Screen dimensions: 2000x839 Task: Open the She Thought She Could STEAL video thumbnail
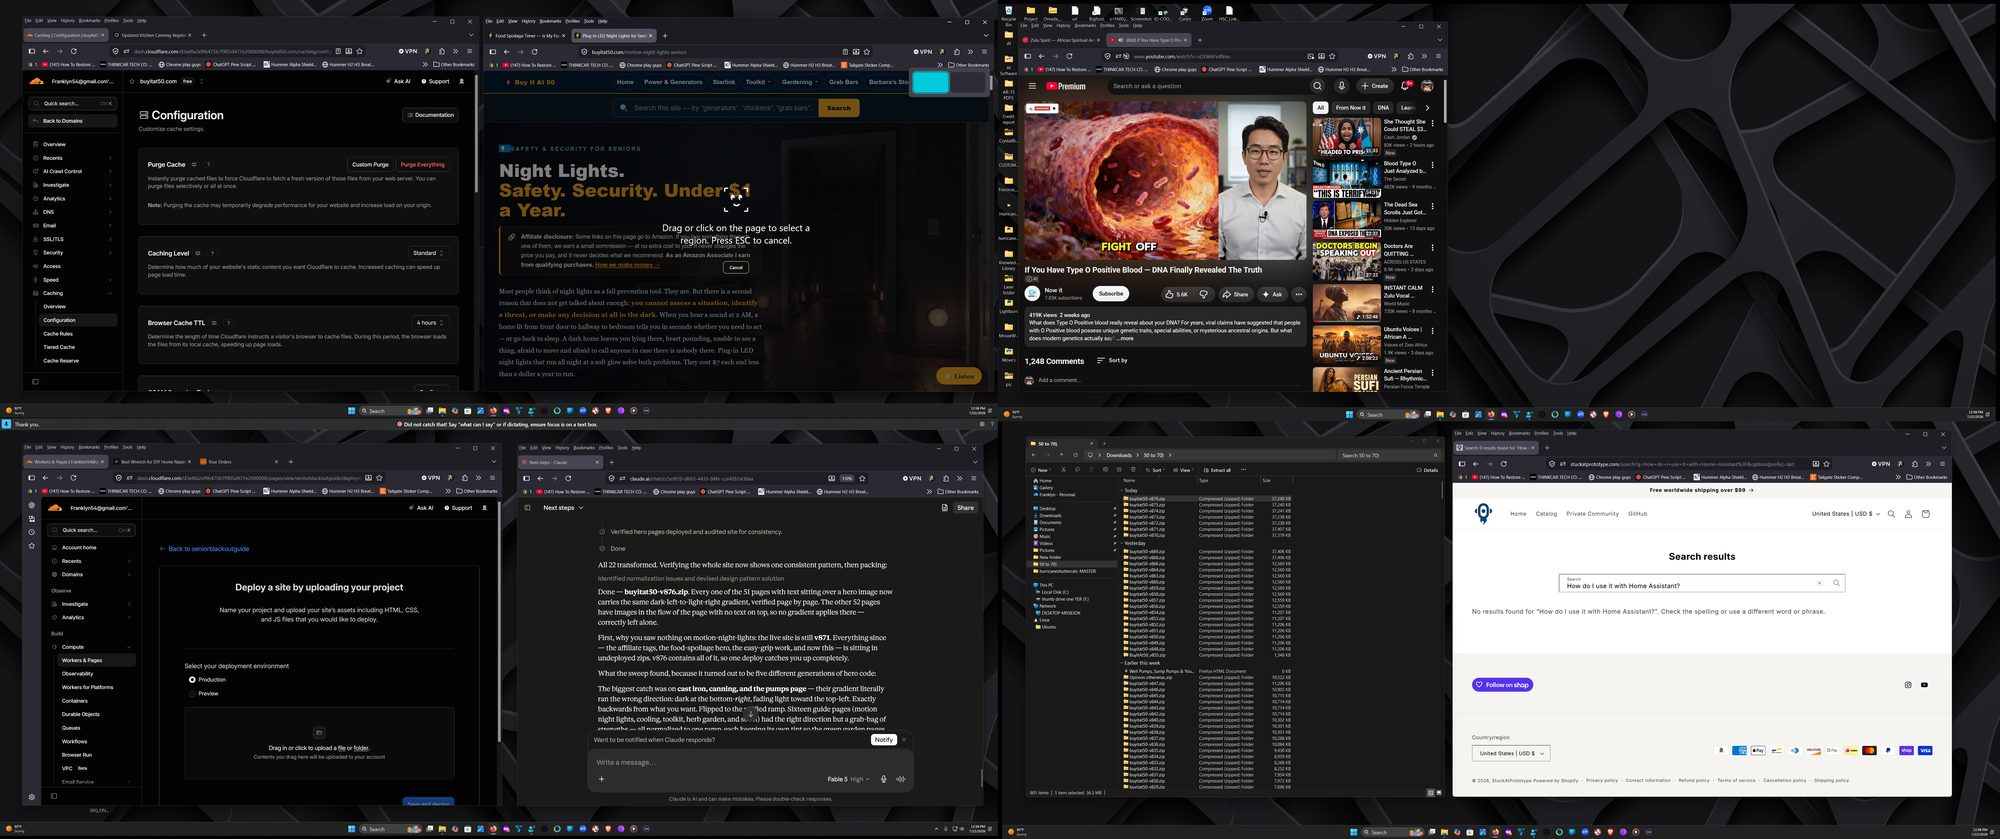pos(1346,138)
